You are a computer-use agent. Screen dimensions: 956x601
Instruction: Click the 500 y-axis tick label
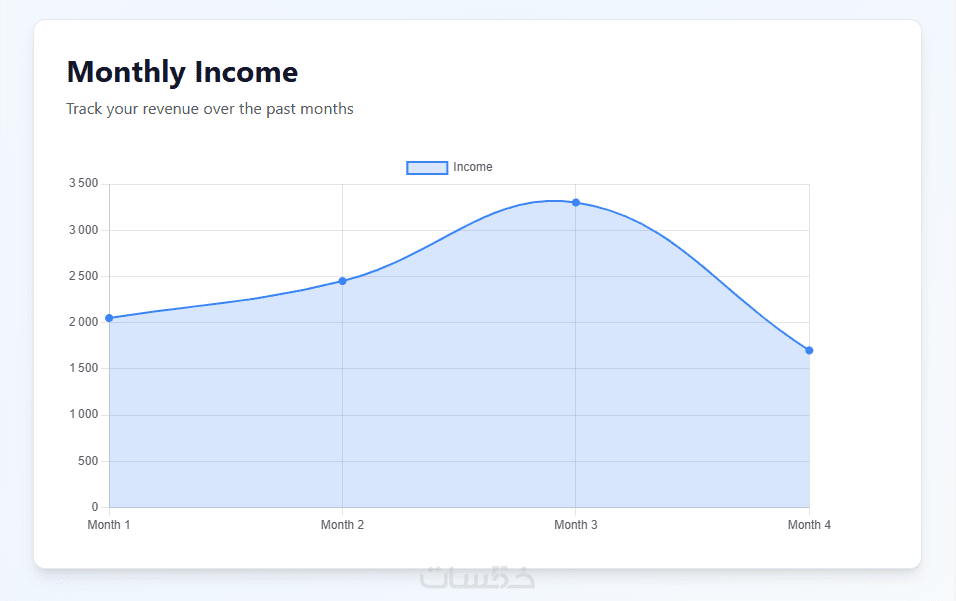click(89, 461)
